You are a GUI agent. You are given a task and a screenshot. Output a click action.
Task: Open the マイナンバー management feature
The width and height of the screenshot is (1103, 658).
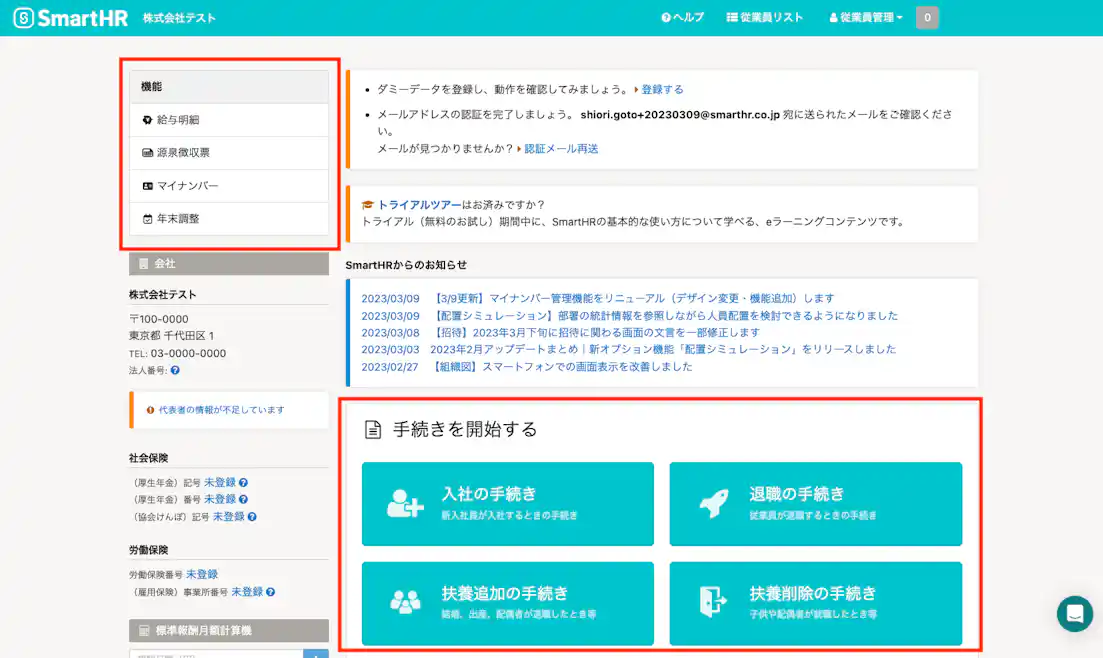[190, 186]
